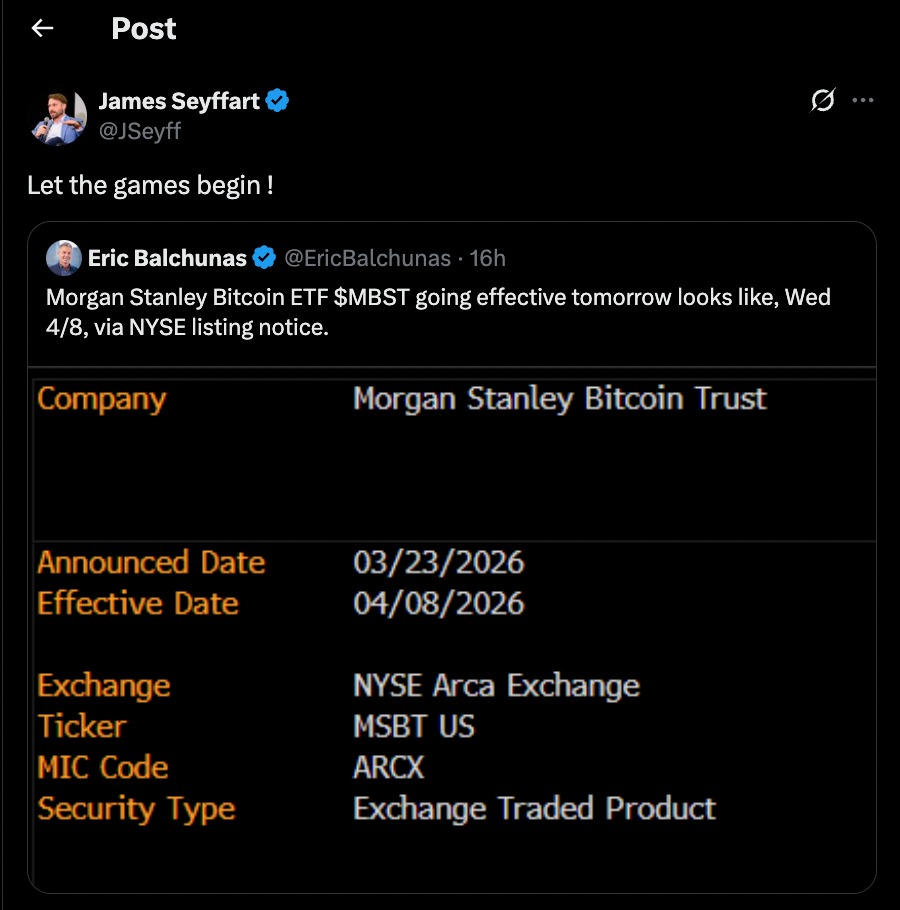Screen dimensions: 900x910
Task: Click James Seyffart's blue verified badge
Action: coord(277,100)
